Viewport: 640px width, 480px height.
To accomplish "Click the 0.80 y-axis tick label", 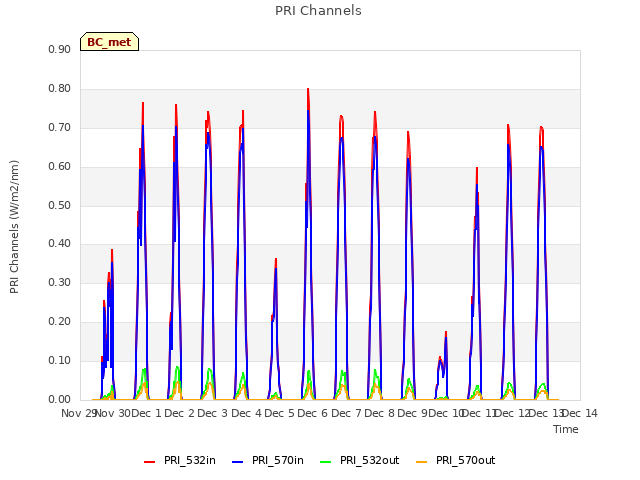I will tap(60, 89).
